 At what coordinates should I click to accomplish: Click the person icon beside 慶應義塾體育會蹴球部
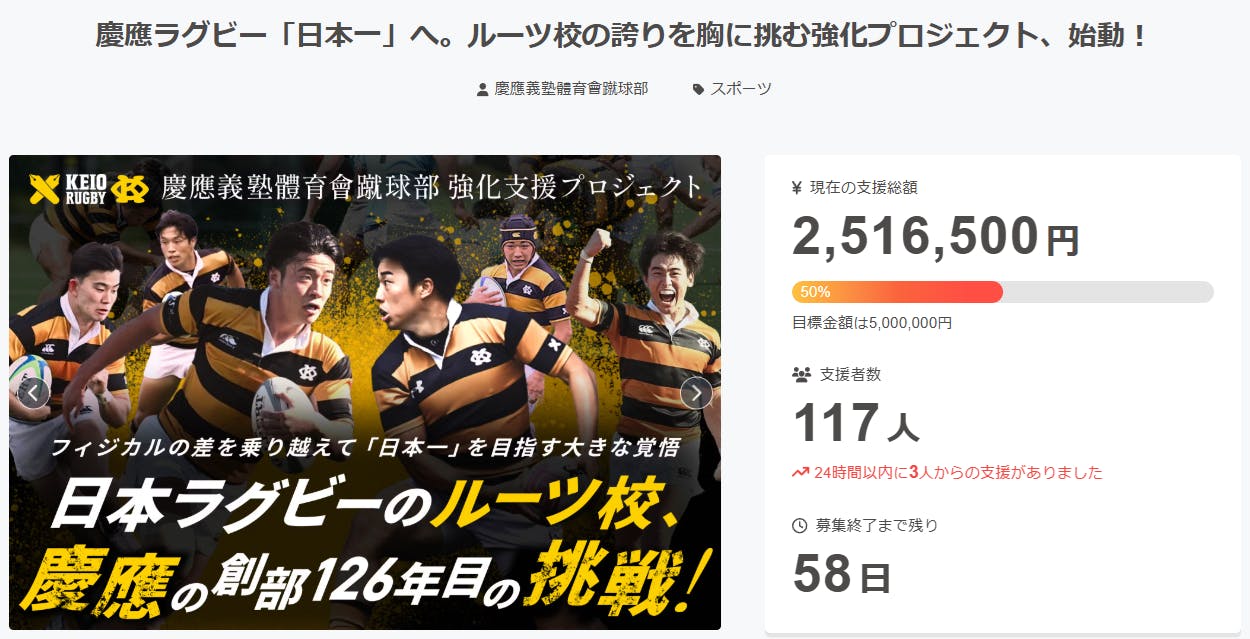point(483,89)
